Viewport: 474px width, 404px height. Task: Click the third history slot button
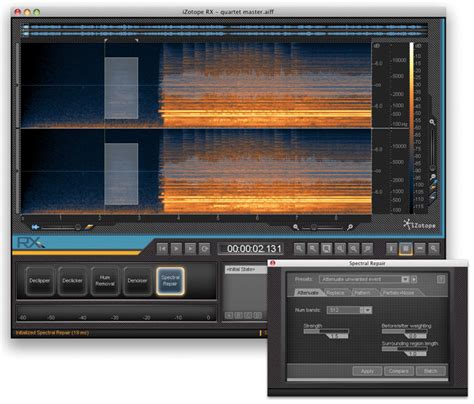coord(248,315)
